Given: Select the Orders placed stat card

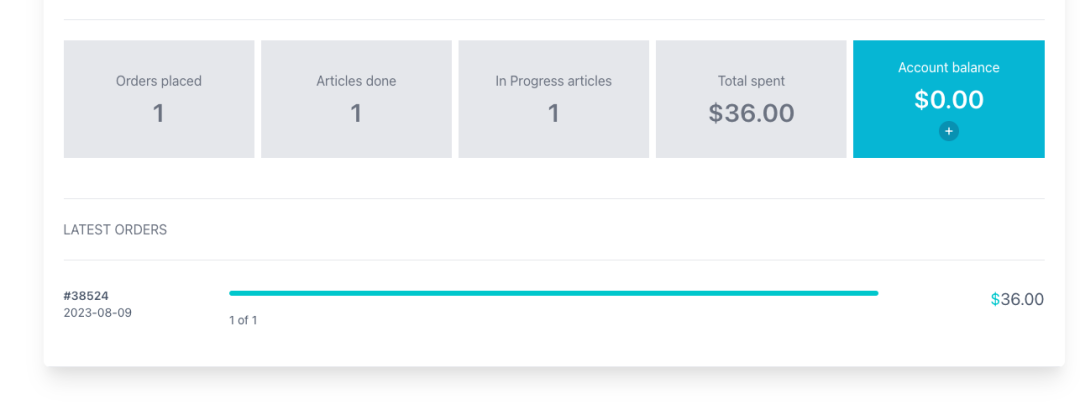Looking at the screenshot, I should pyautogui.click(x=159, y=99).
